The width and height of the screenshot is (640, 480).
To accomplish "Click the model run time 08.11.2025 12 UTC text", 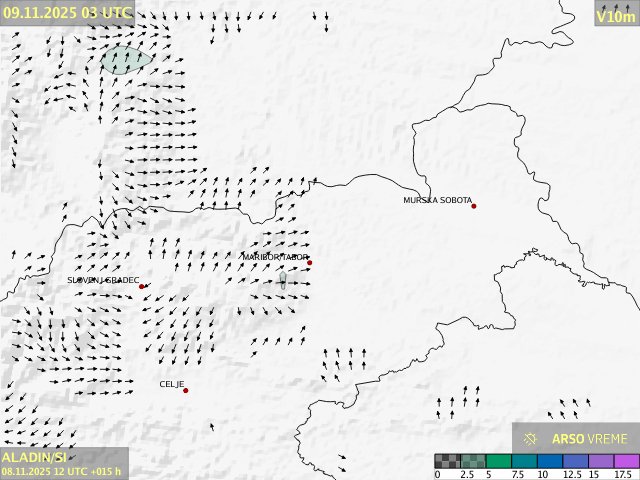I will pyautogui.click(x=62, y=472).
